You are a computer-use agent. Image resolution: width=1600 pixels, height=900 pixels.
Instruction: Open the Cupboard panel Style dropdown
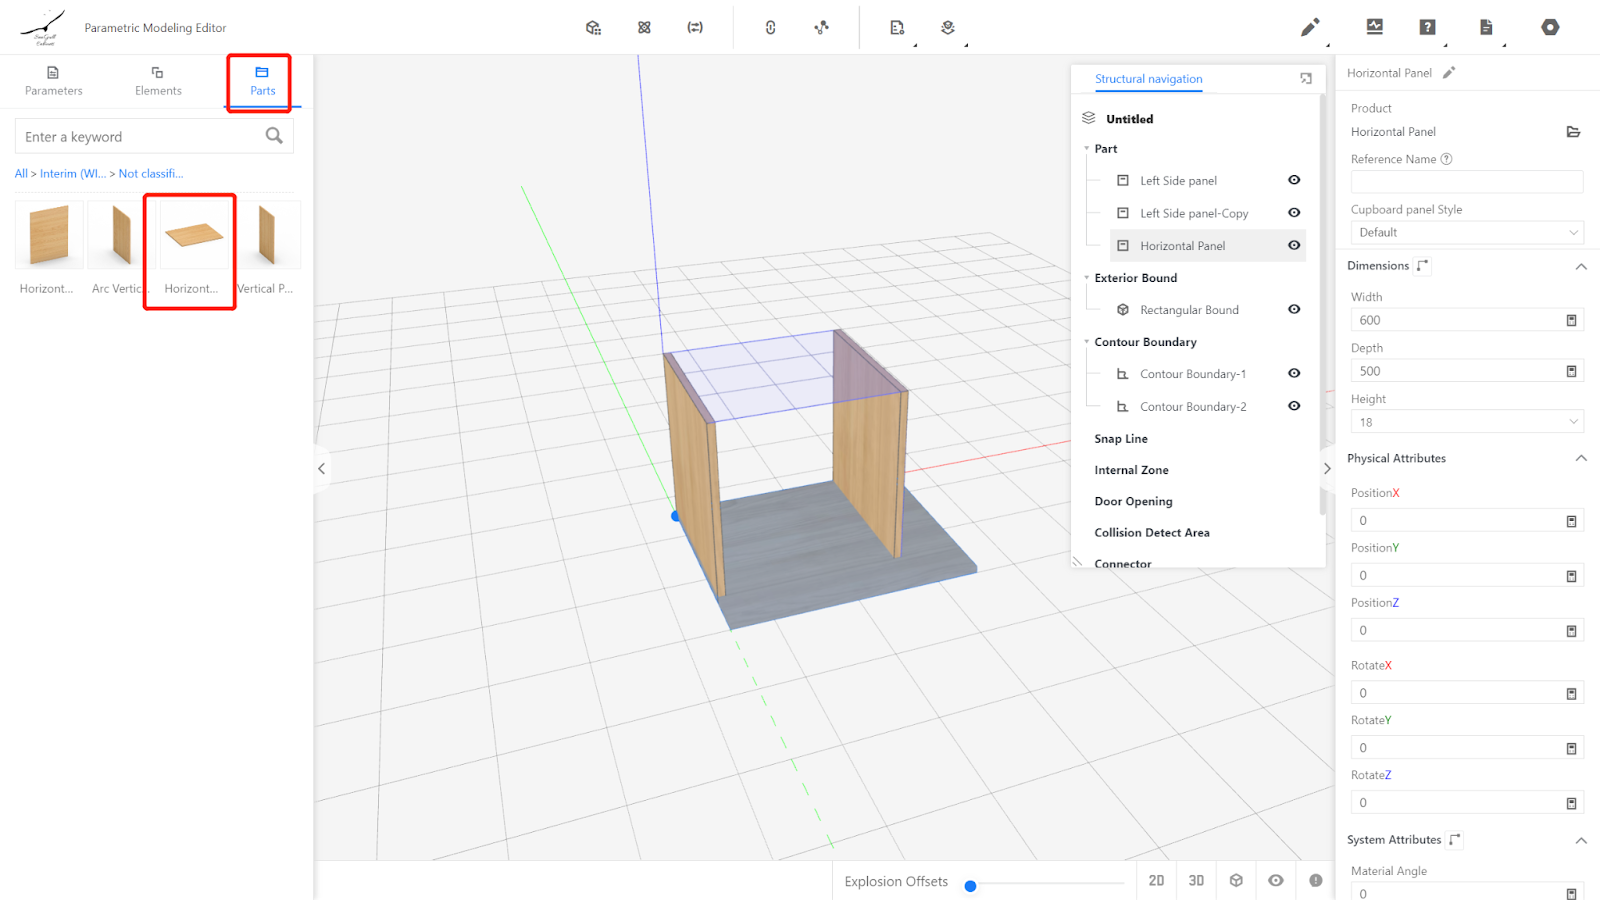point(1467,233)
